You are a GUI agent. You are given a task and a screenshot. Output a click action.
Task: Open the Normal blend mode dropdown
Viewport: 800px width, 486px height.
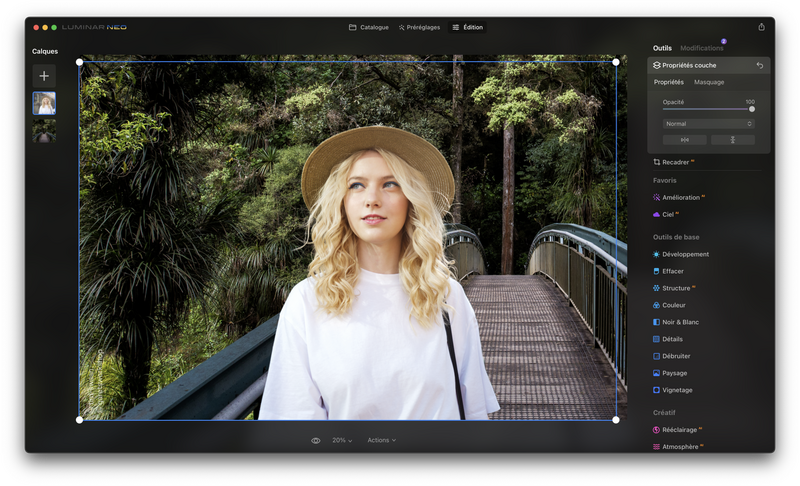point(708,124)
